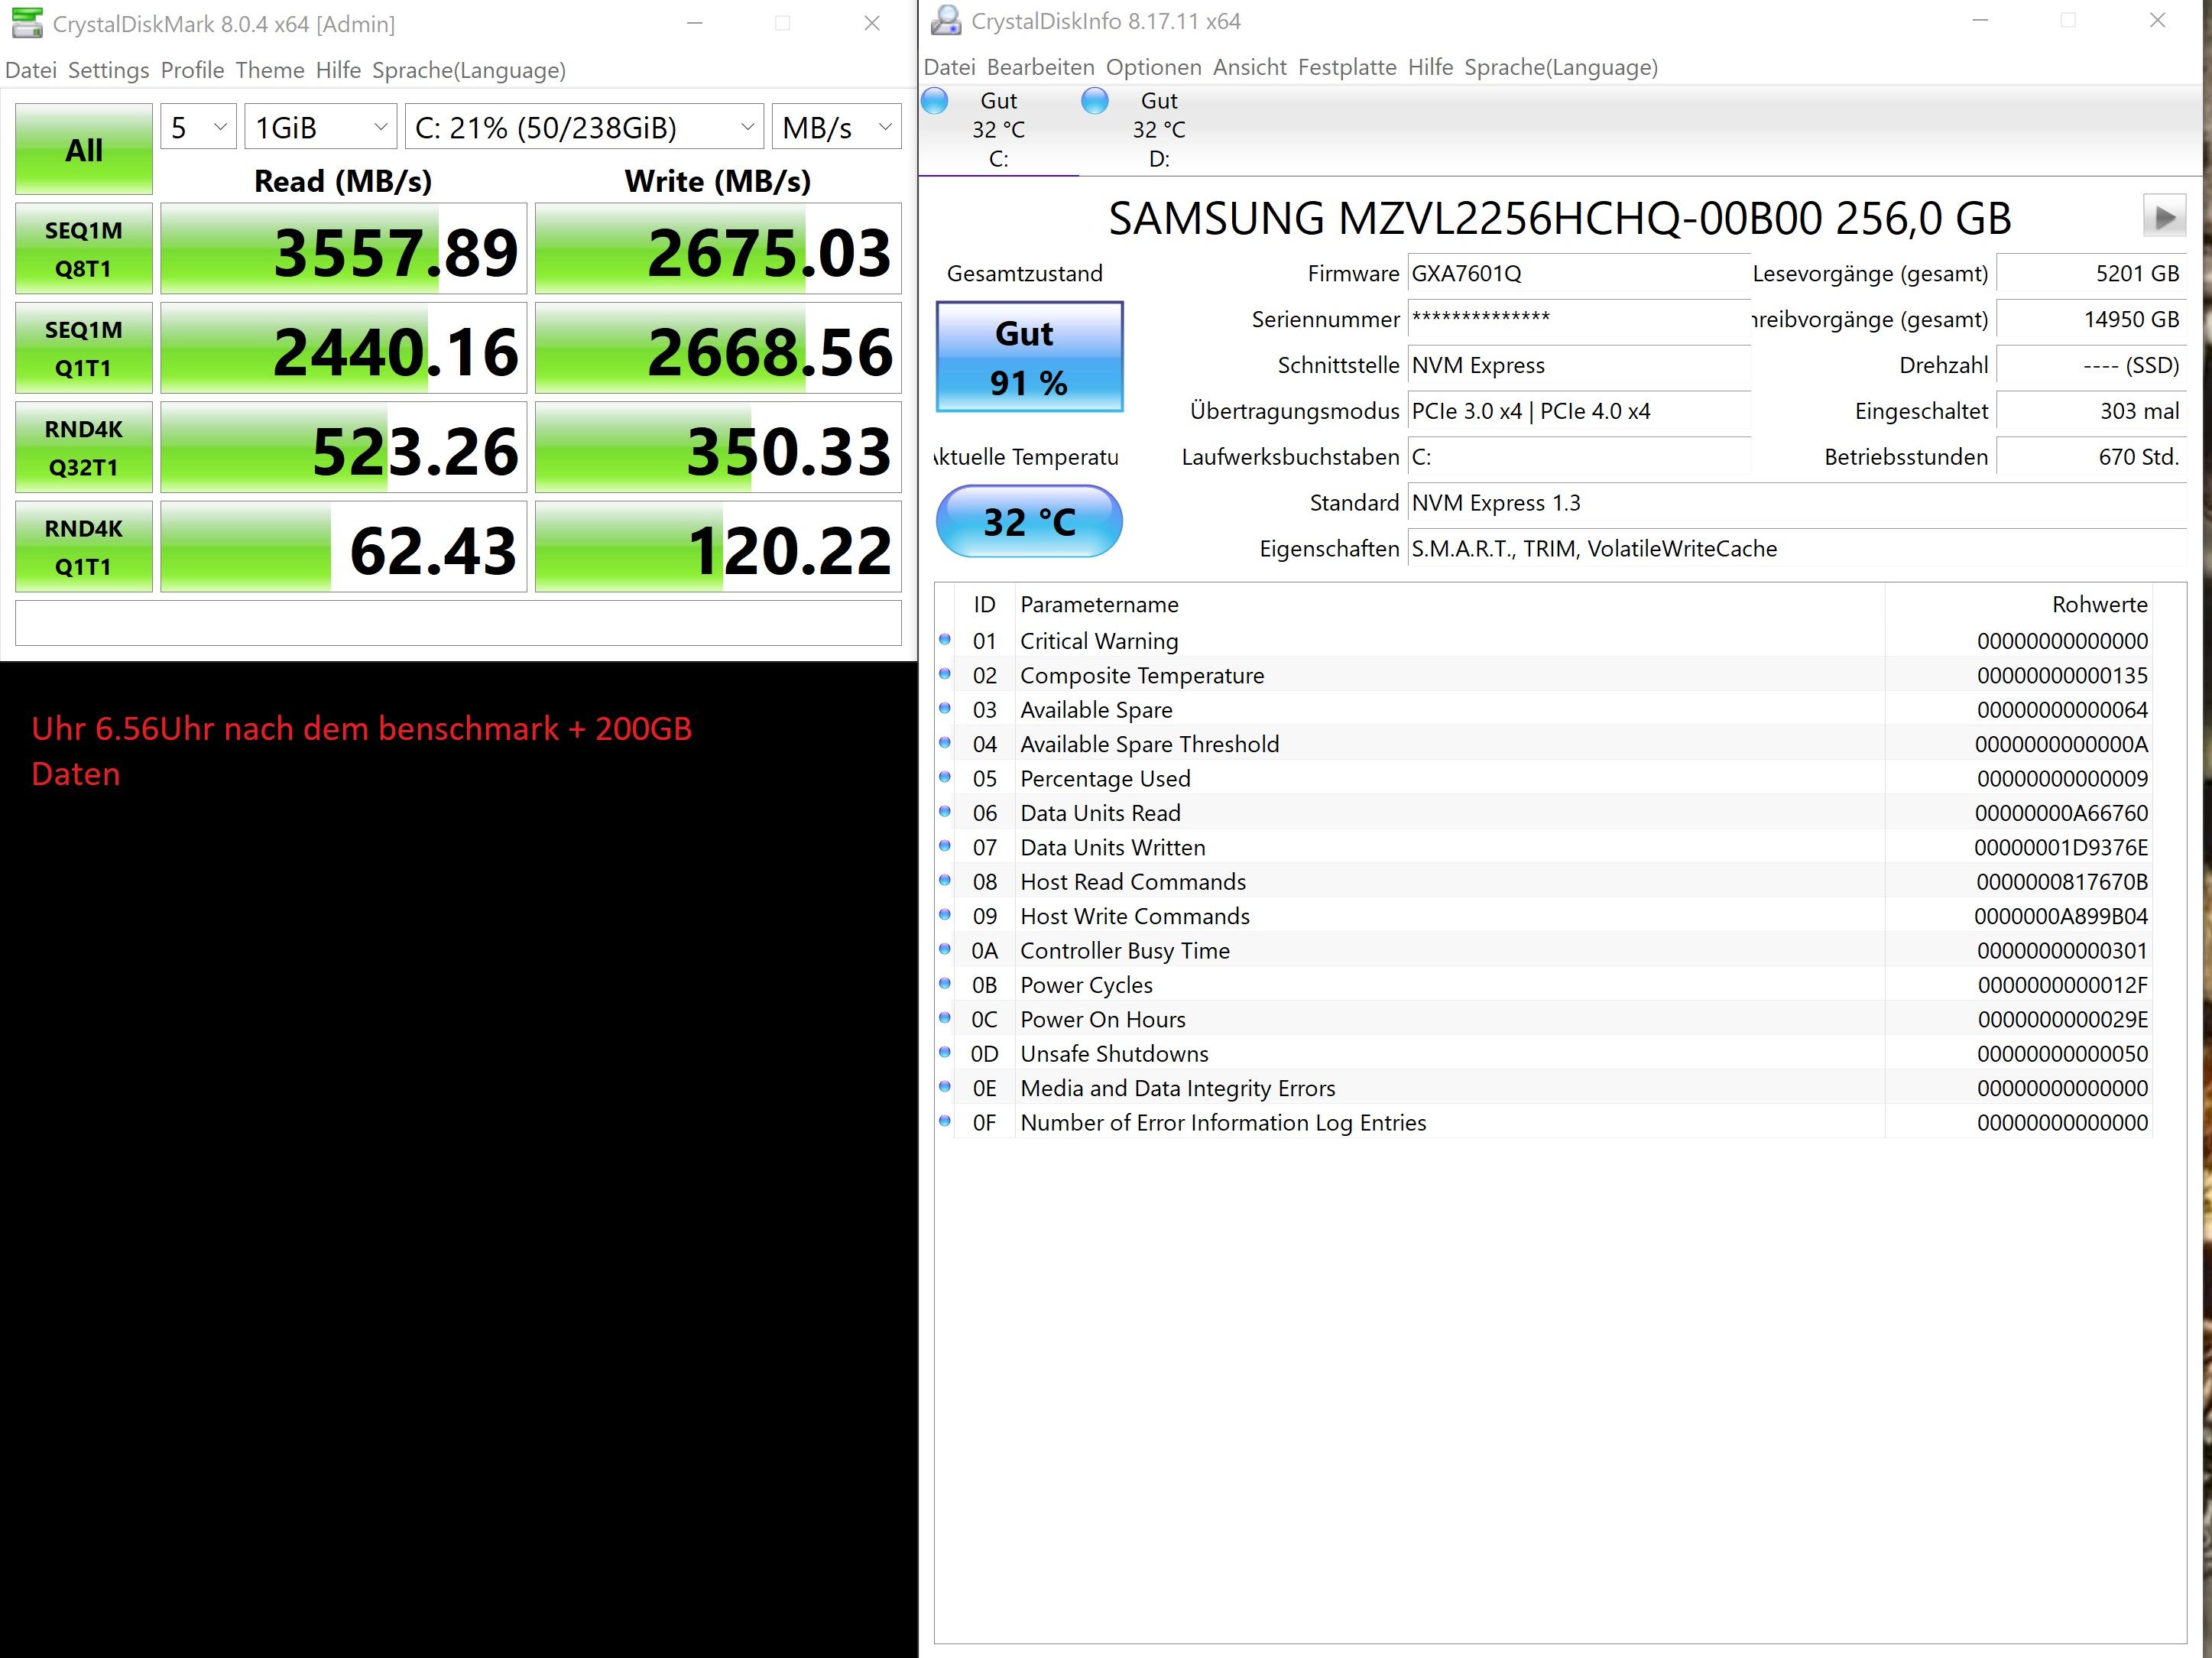Open Sprache(Language) menu in CrystalDiskInfo

1561,67
